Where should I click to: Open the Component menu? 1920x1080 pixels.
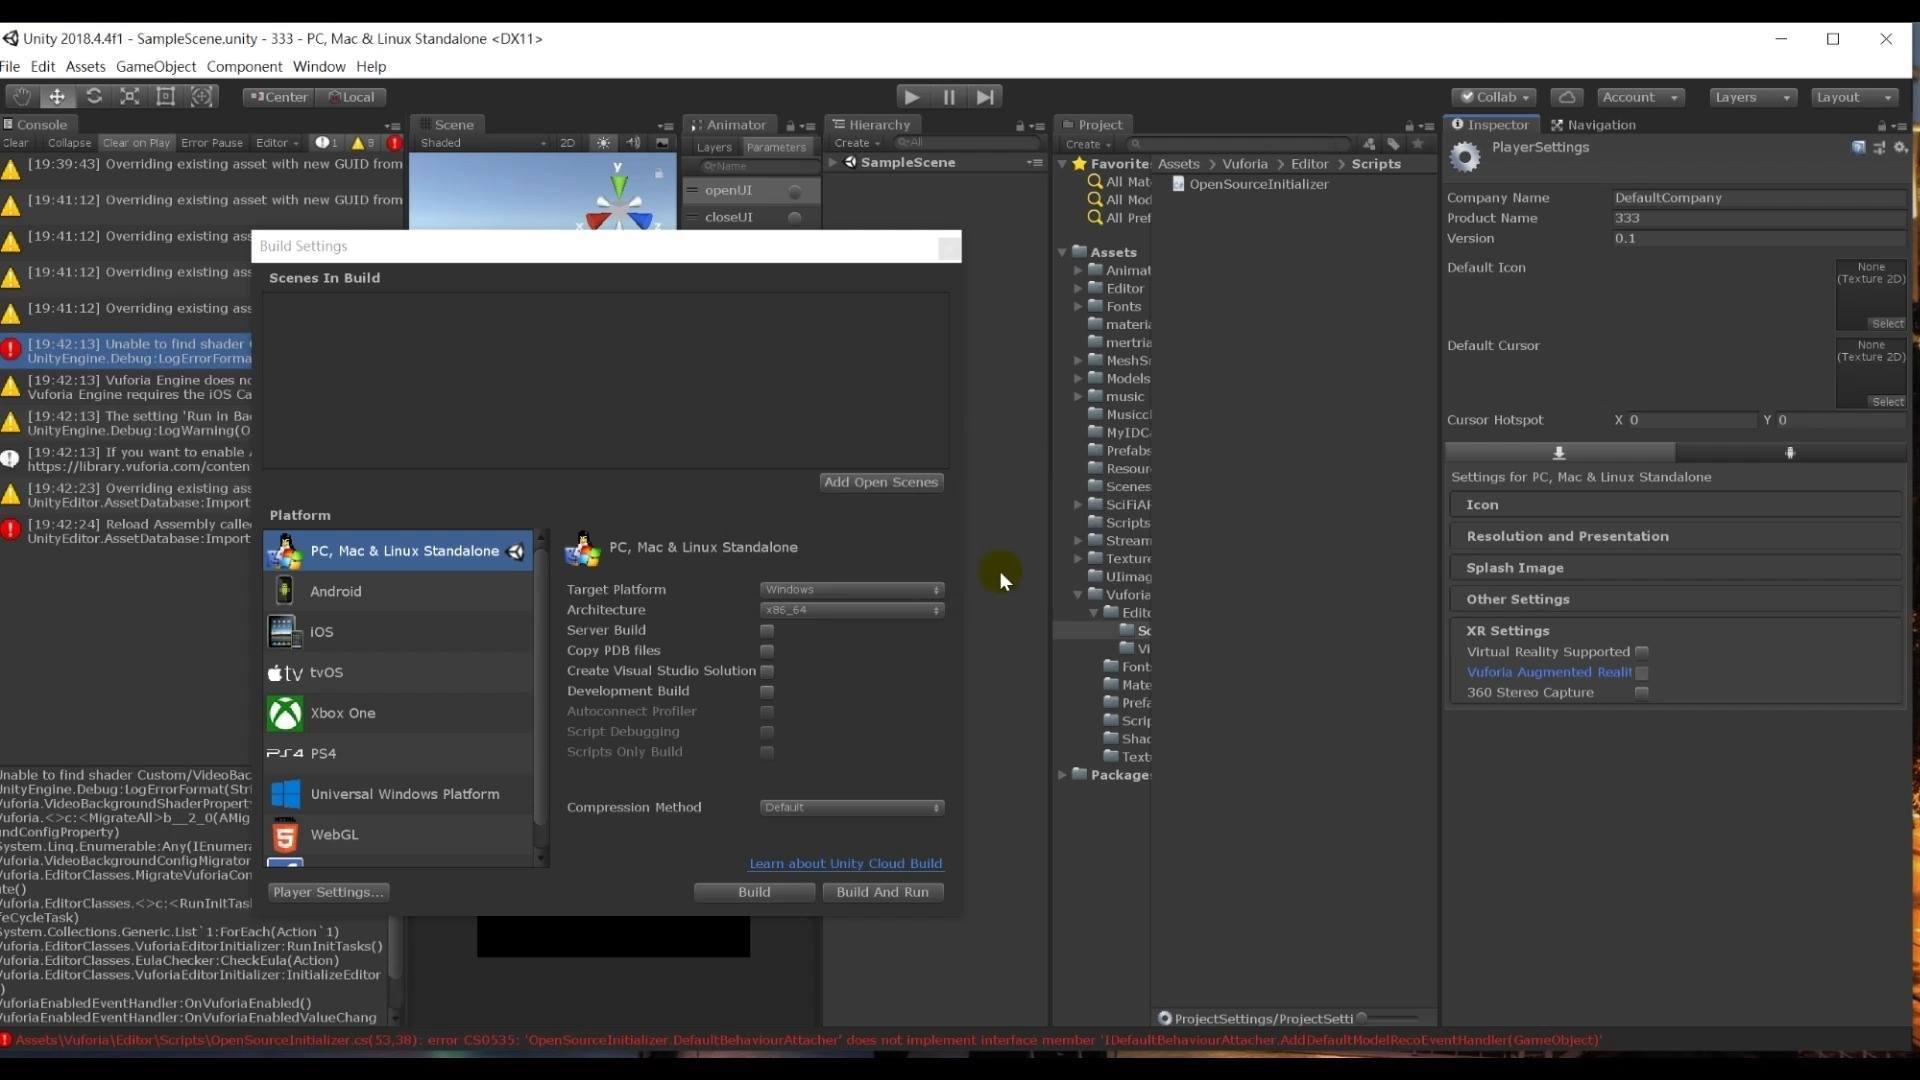click(244, 67)
